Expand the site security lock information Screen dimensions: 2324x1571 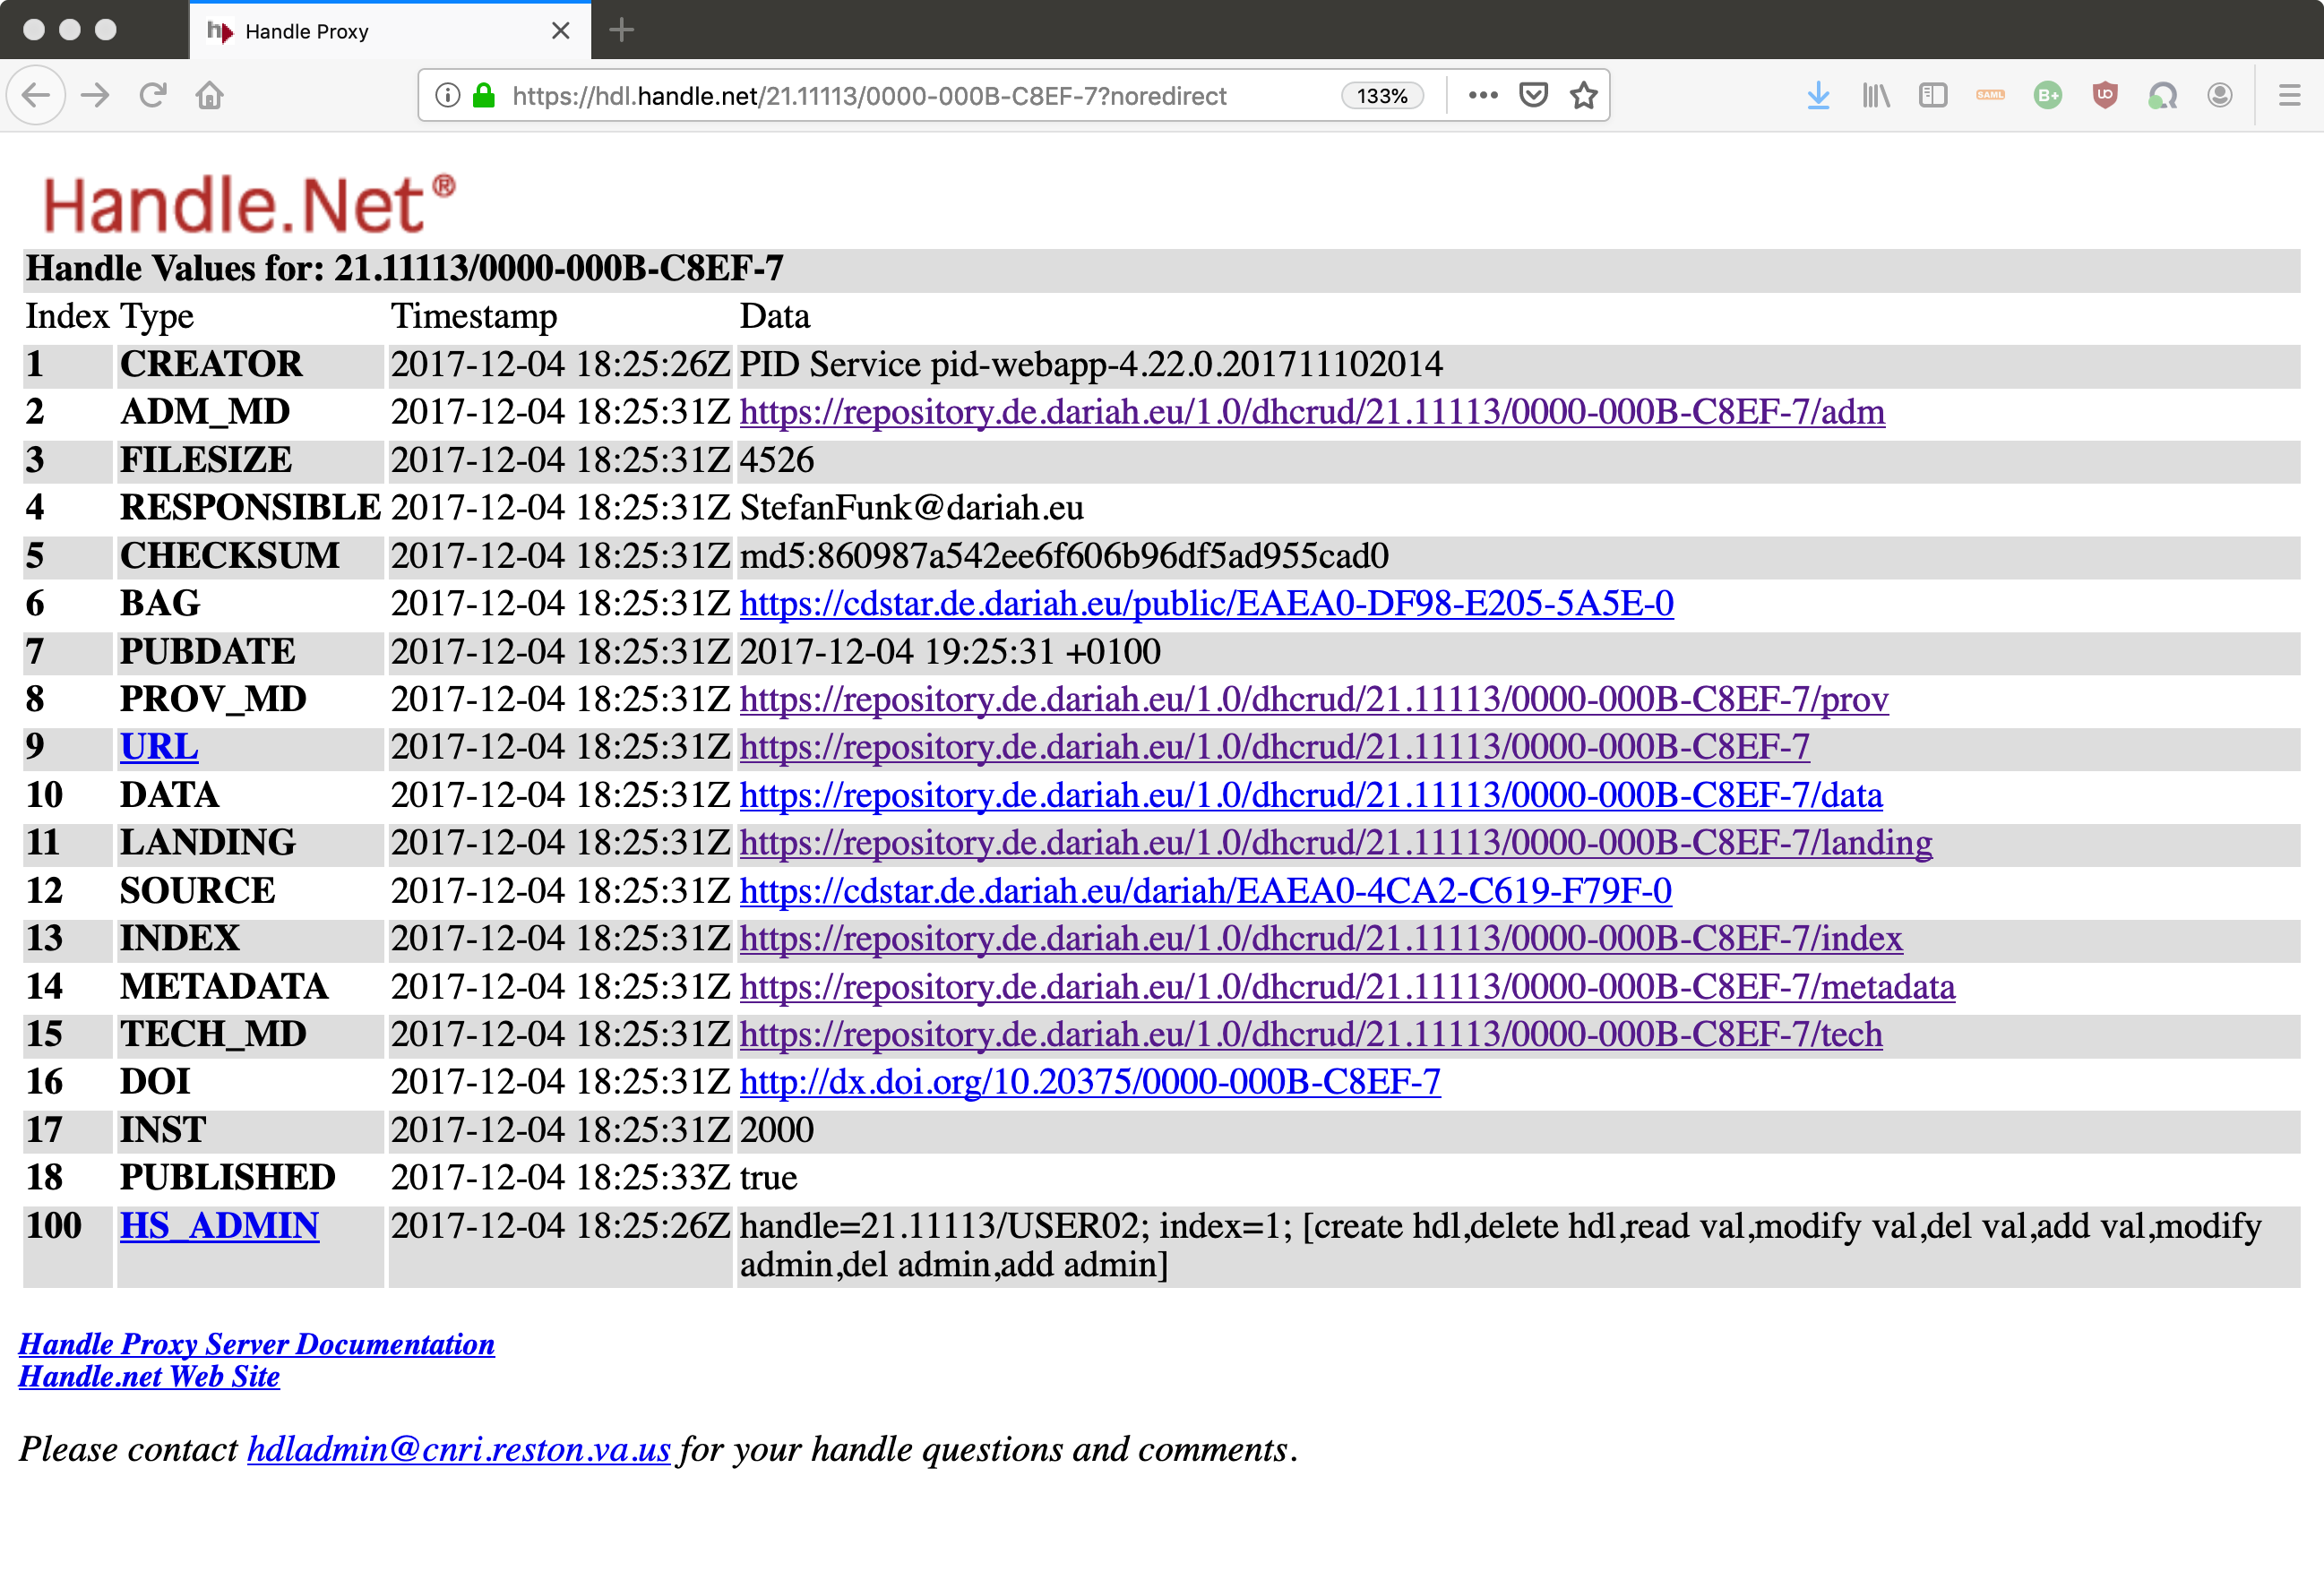484,95
